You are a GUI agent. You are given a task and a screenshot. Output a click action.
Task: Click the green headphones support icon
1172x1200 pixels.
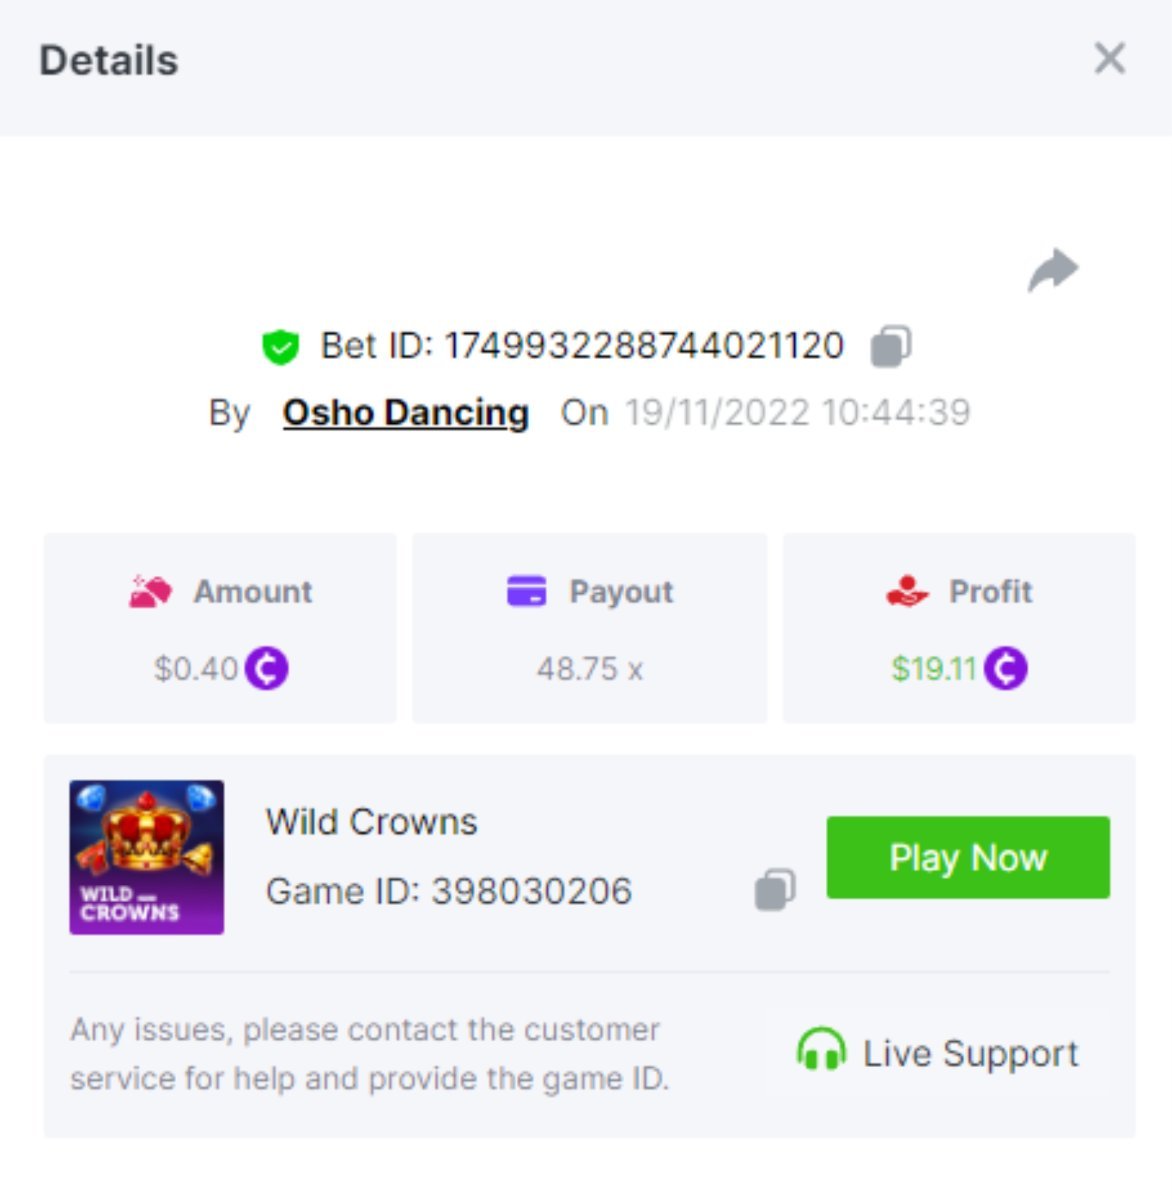tap(821, 1051)
